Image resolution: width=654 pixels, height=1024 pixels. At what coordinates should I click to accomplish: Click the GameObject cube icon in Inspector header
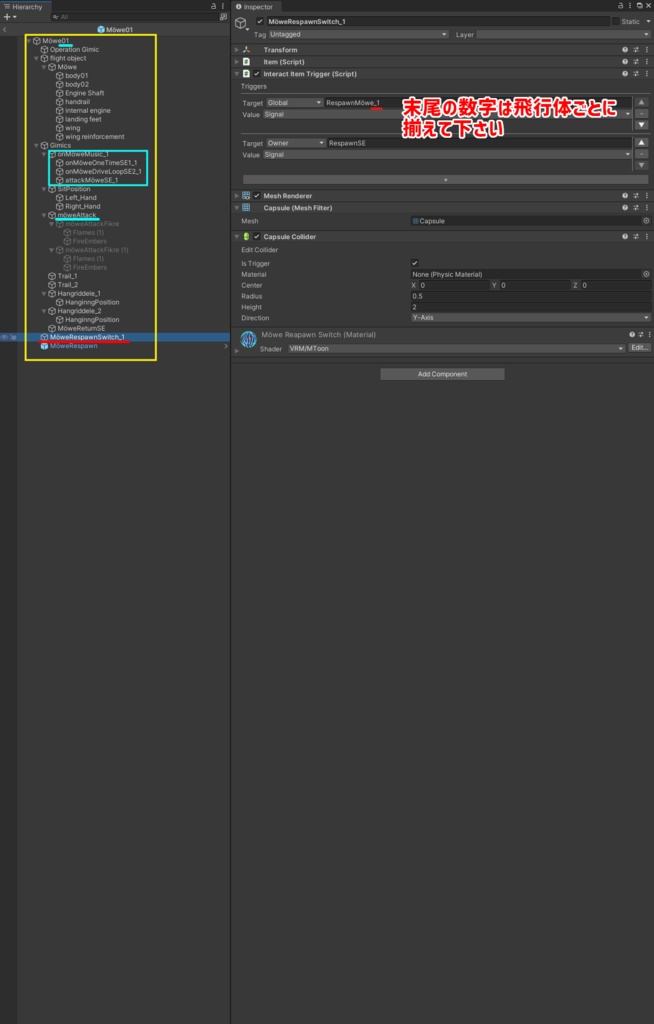240,24
